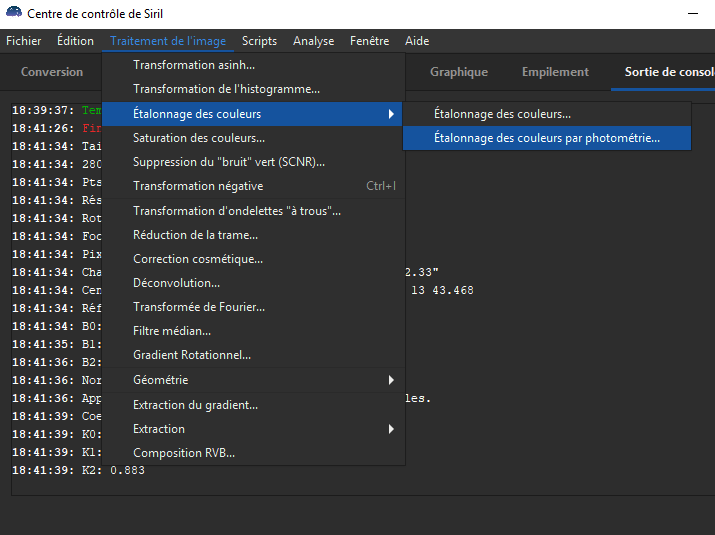Viewport: 715px width, 535px height.
Task: Click console line K2: 0.883
Action: coord(78,470)
